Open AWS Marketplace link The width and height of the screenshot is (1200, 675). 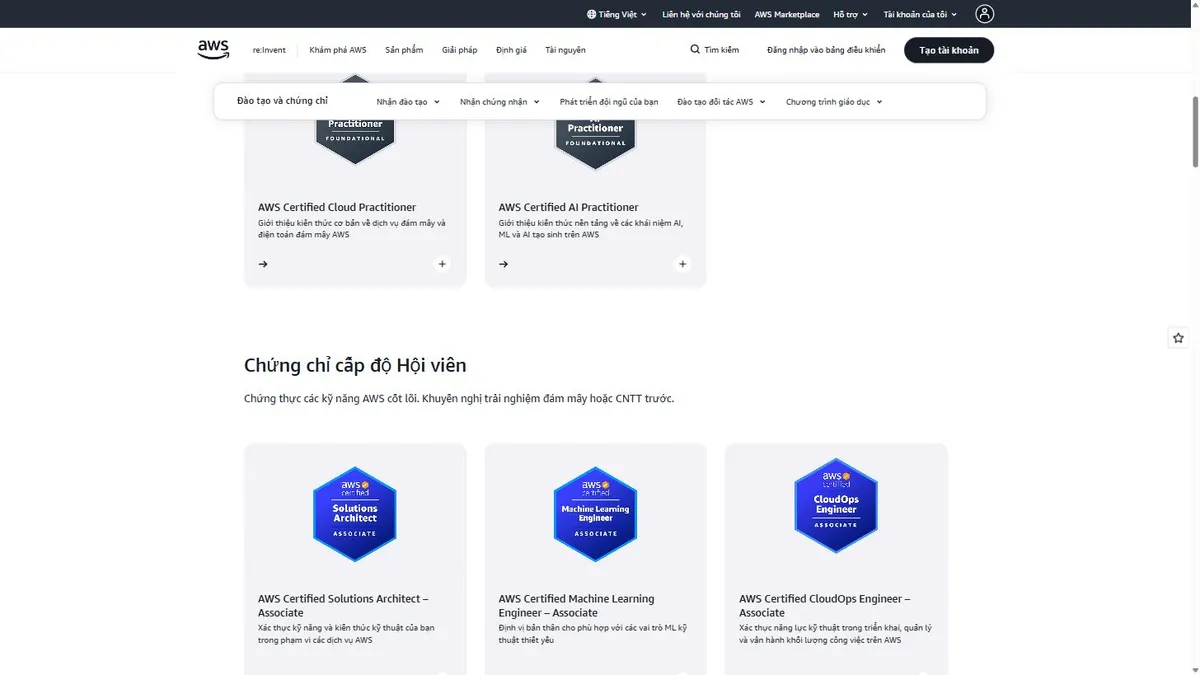click(787, 15)
